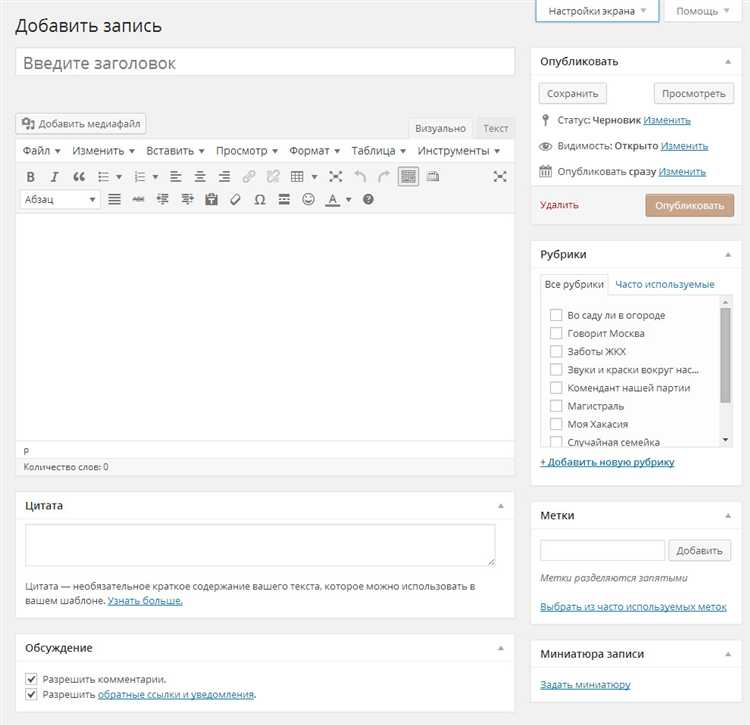The height and width of the screenshot is (725, 750).
Task: Apply text color with the underlined A swatch
Action: pyautogui.click(x=332, y=199)
